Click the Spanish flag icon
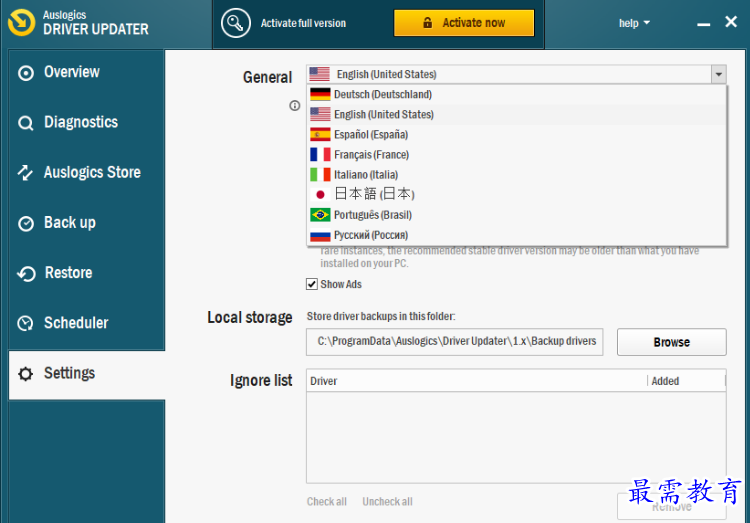Screen dimensions: 750x523 tap(320, 134)
